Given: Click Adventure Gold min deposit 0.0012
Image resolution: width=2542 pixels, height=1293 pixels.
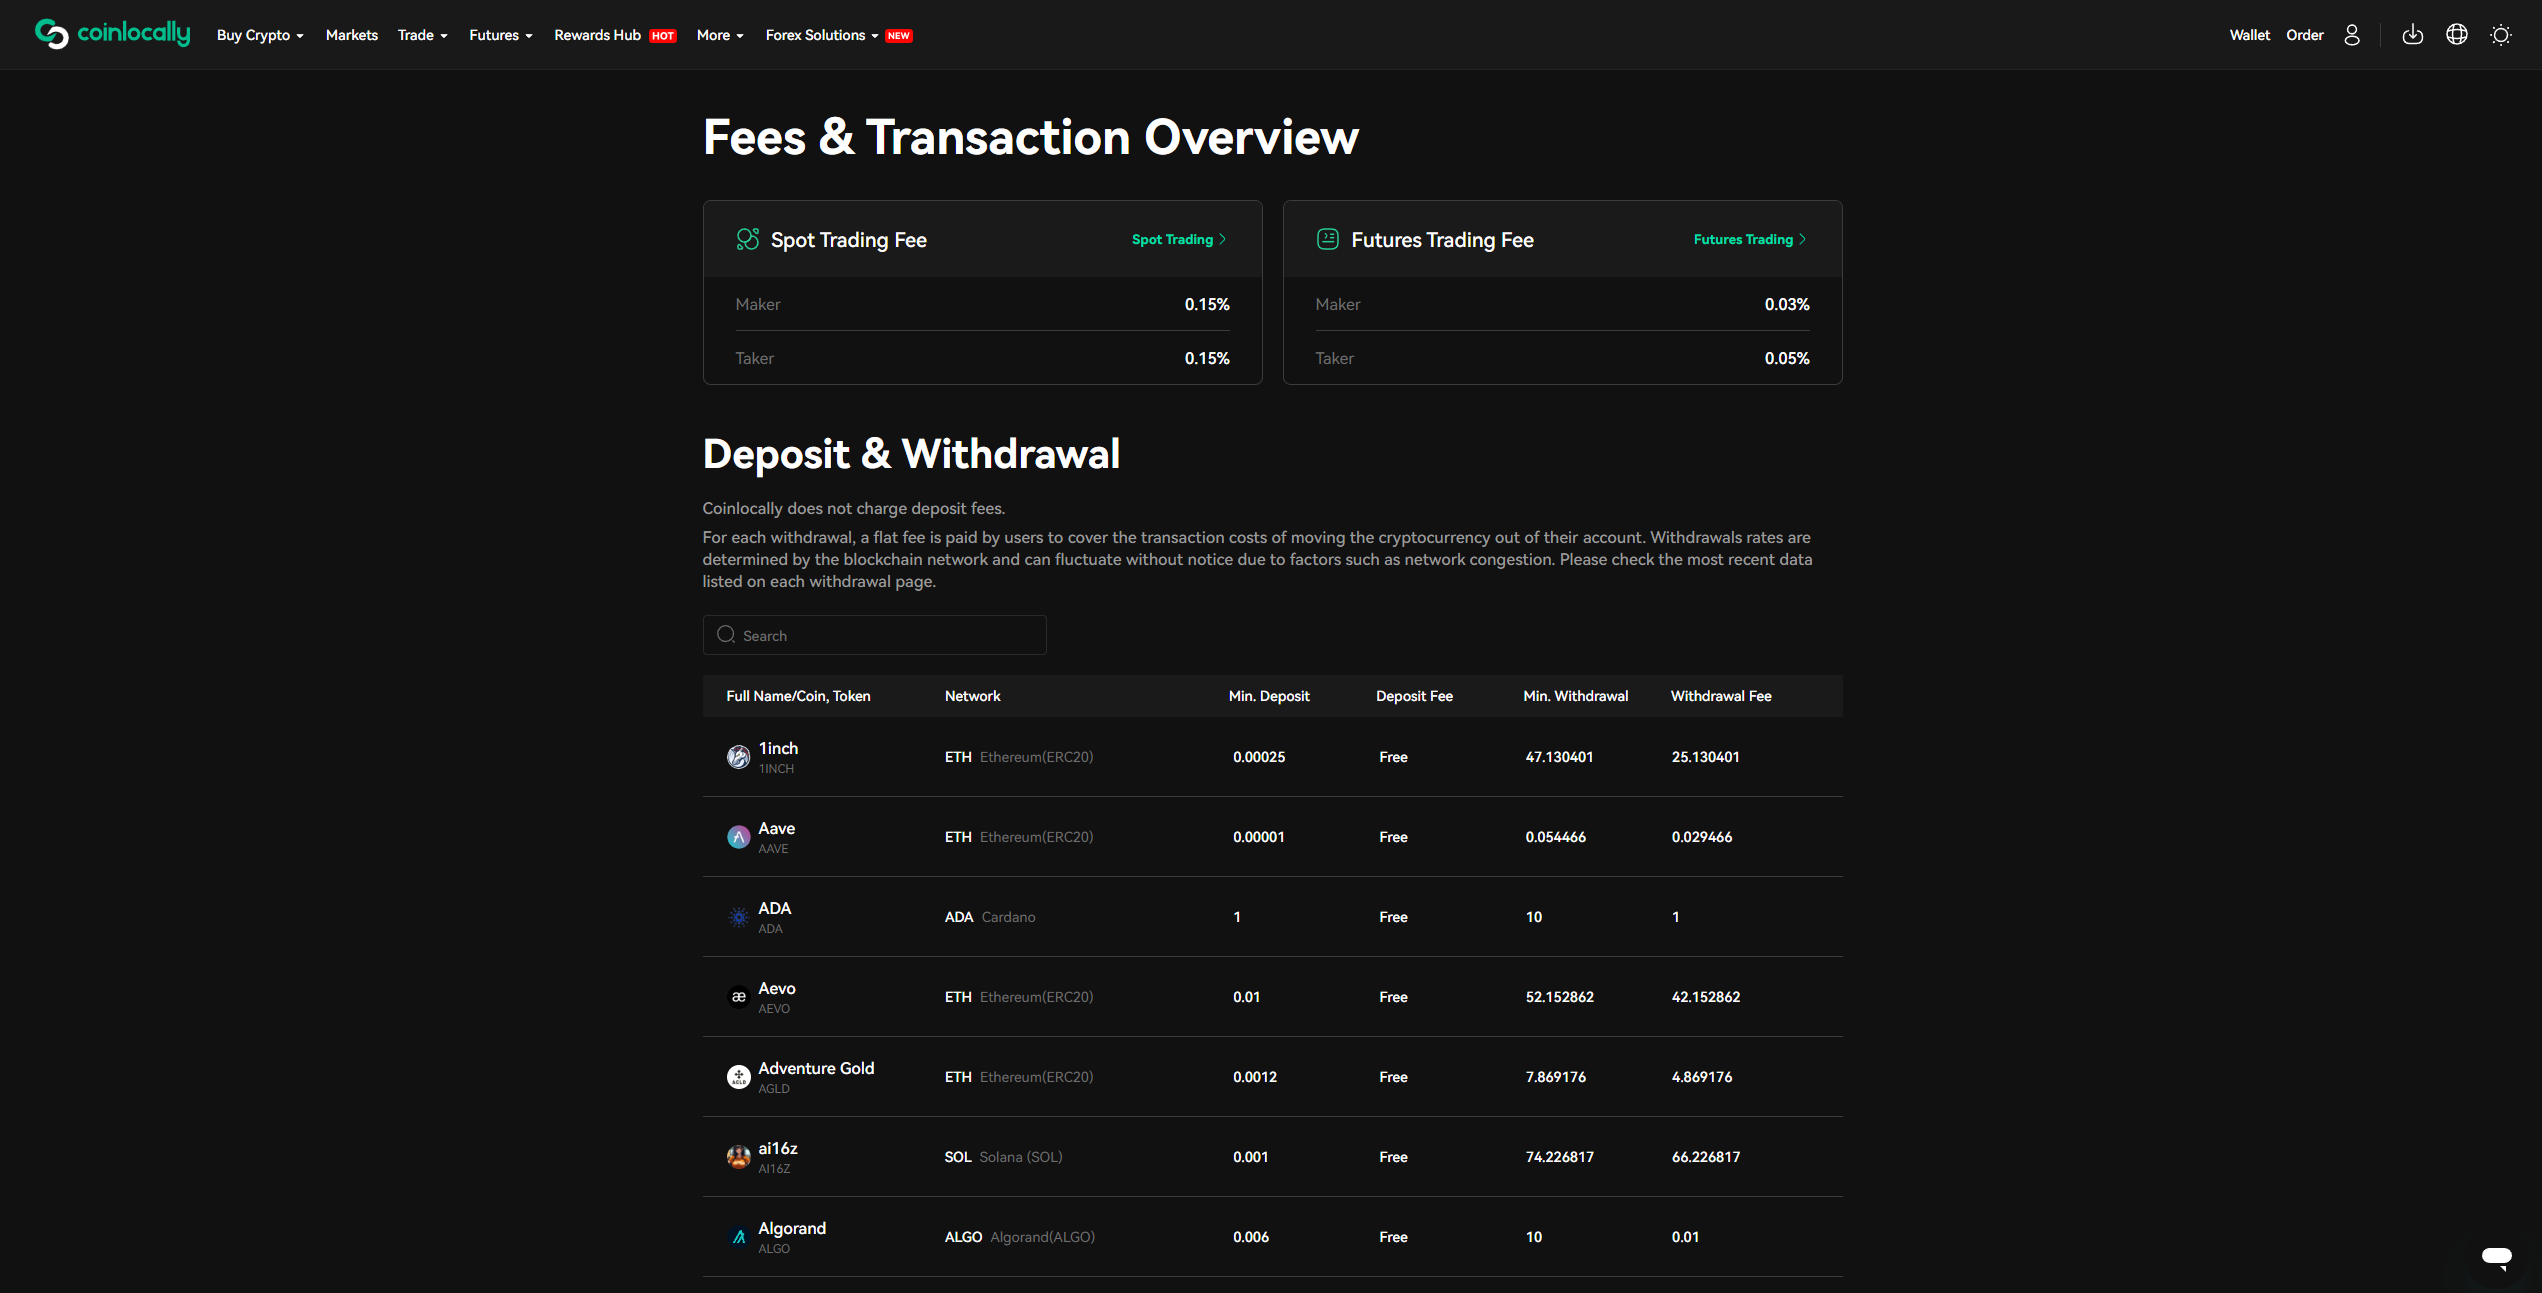Looking at the screenshot, I should point(1254,1077).
